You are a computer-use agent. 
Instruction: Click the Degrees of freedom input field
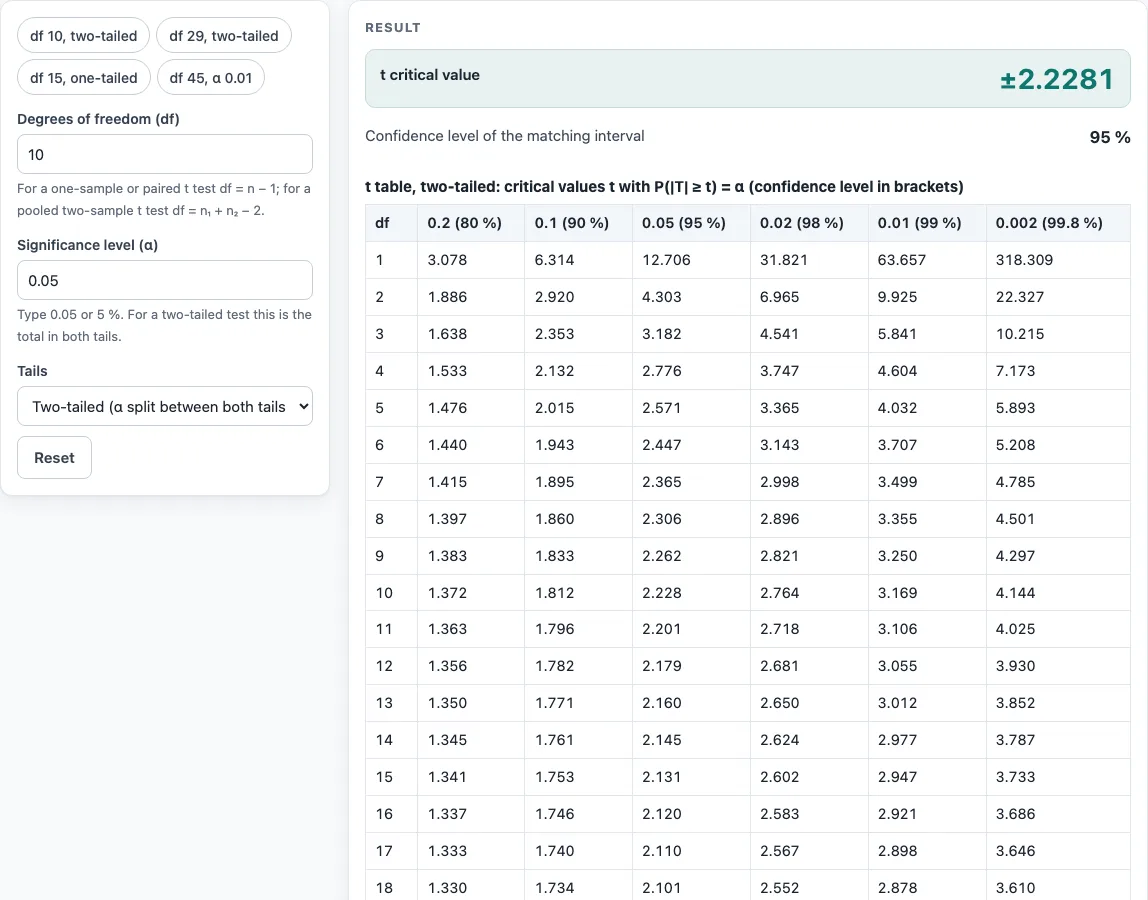point(165,155)
